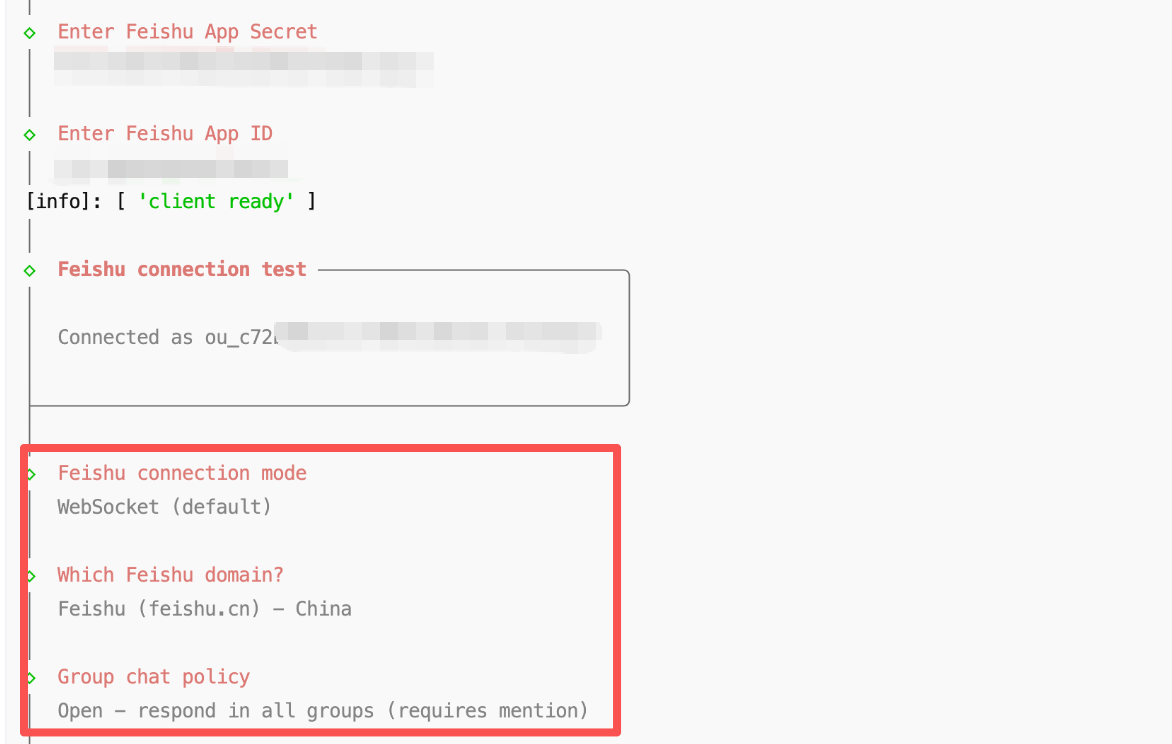Click the Feishu connection test heading

click(182, 269)
